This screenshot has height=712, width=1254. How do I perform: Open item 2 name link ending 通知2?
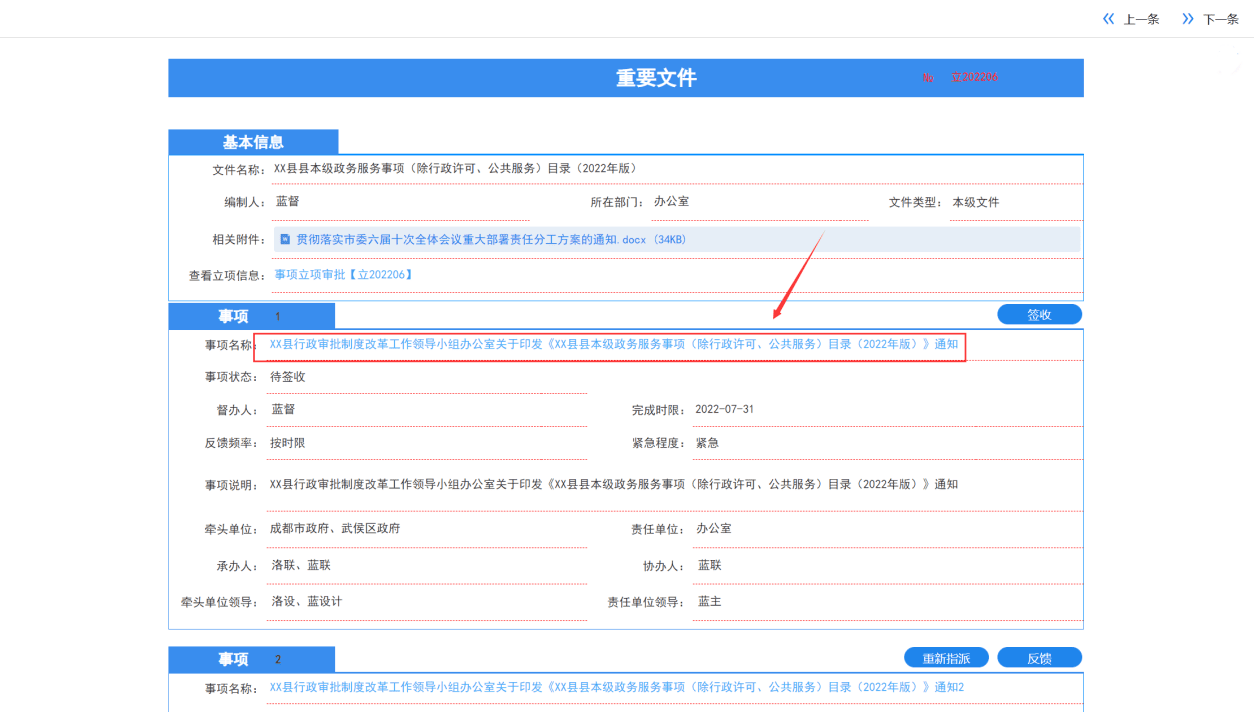pos(617,688)
